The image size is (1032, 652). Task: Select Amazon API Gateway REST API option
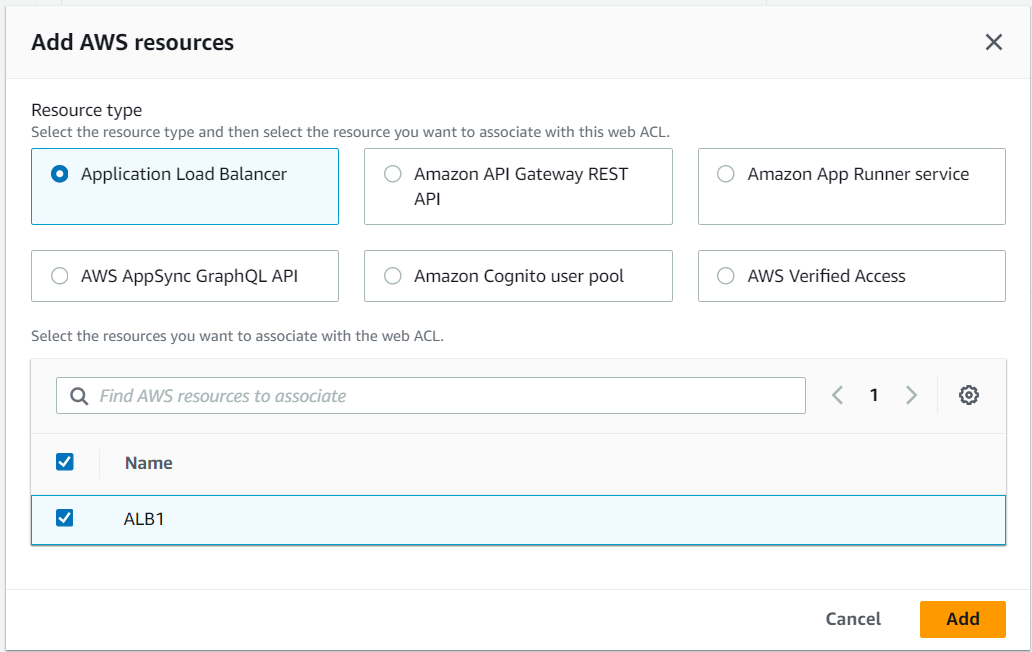click(x=518, y=186)
